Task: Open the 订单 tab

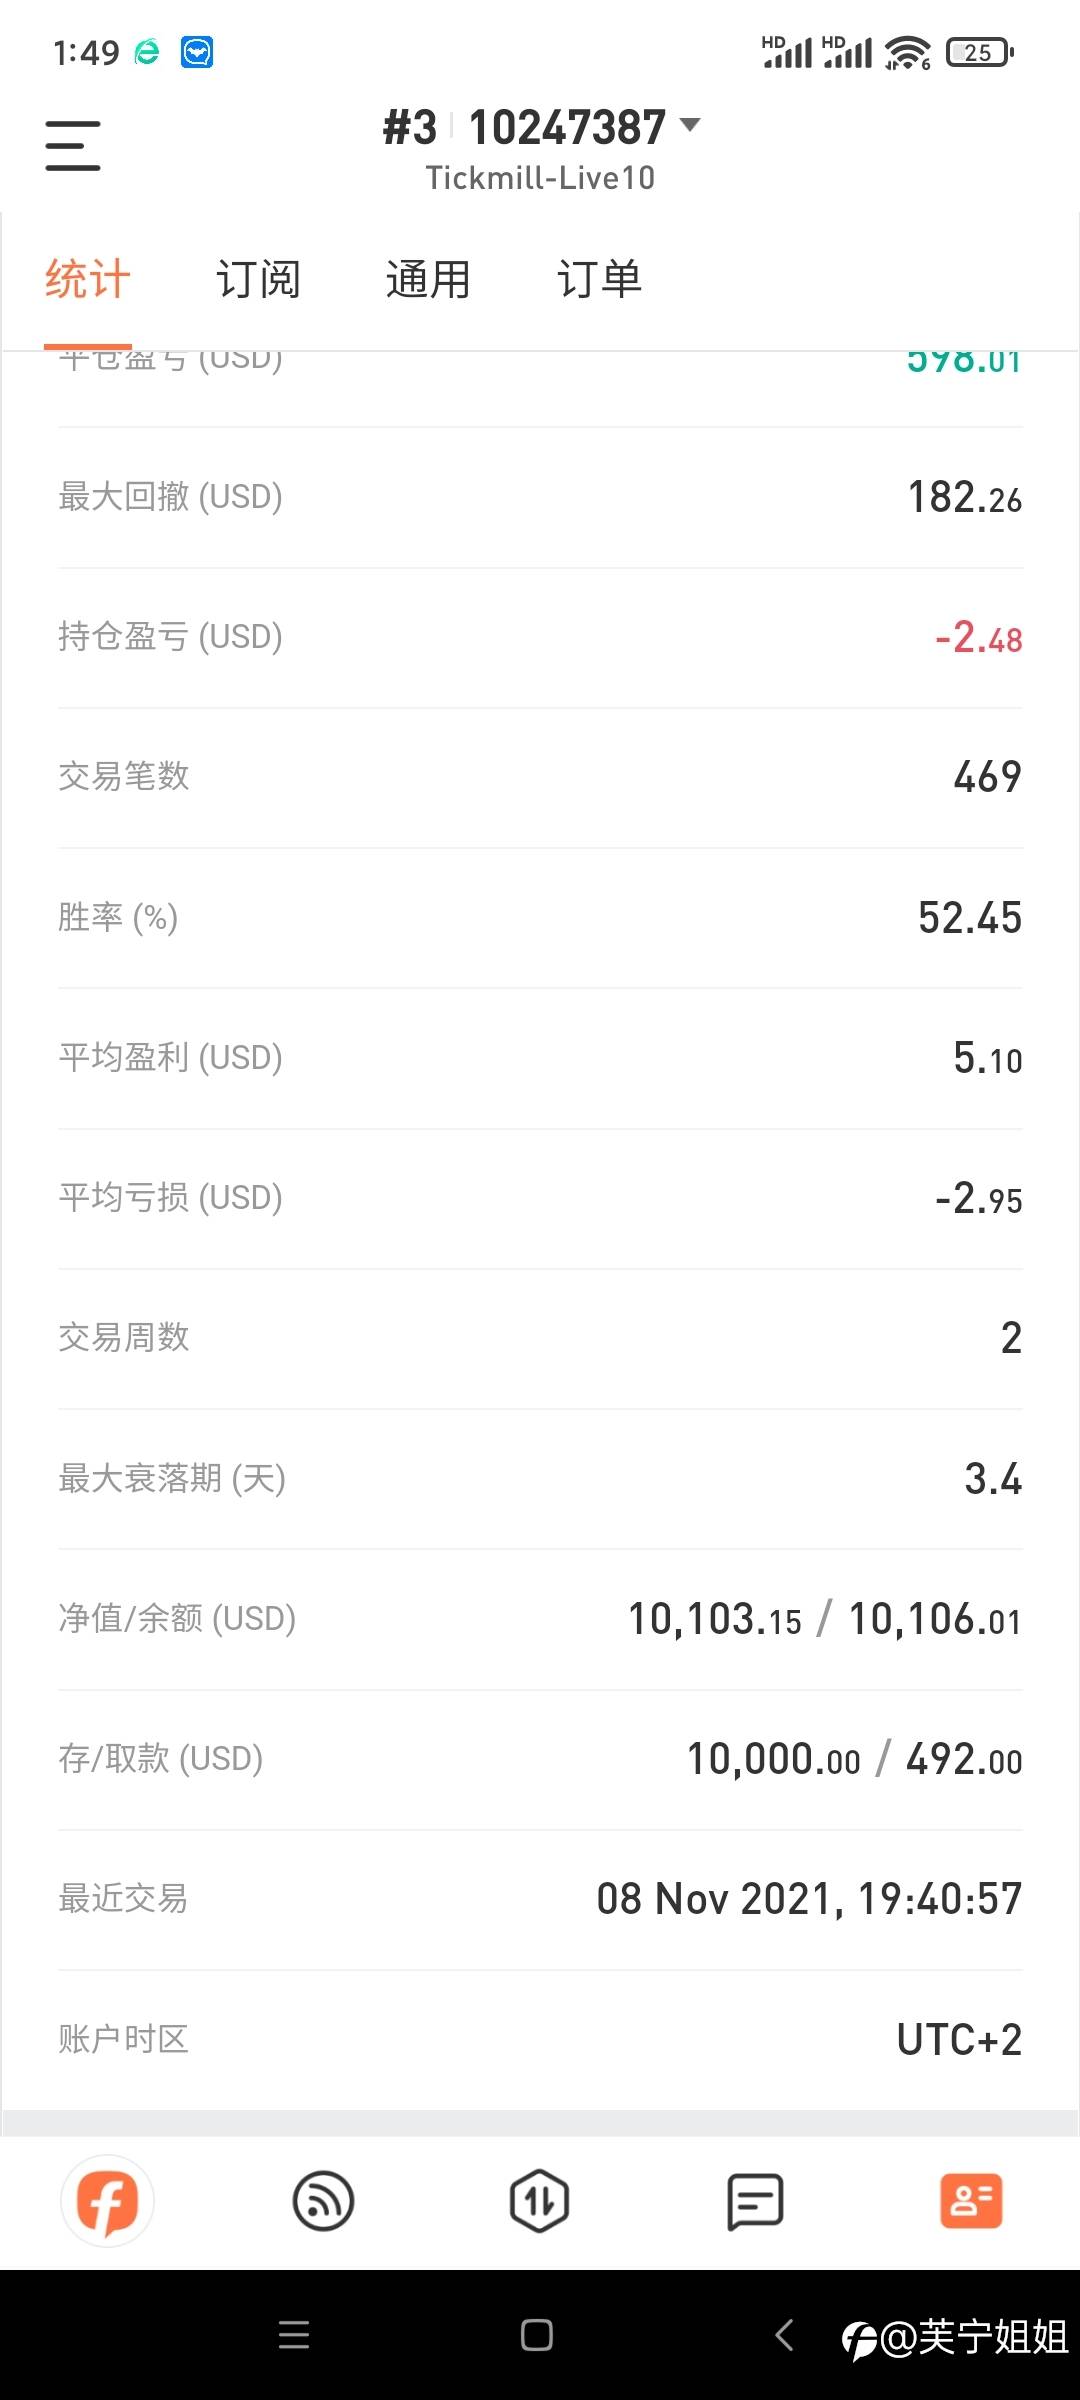Action: click(x=599, y=279)
